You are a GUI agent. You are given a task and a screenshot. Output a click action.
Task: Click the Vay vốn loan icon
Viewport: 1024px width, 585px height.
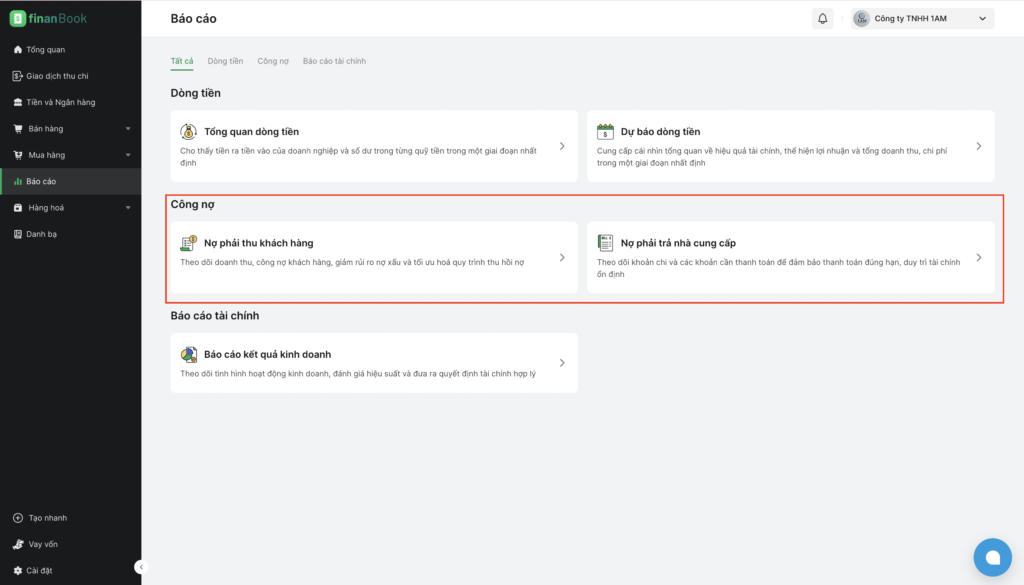point(18,544)
